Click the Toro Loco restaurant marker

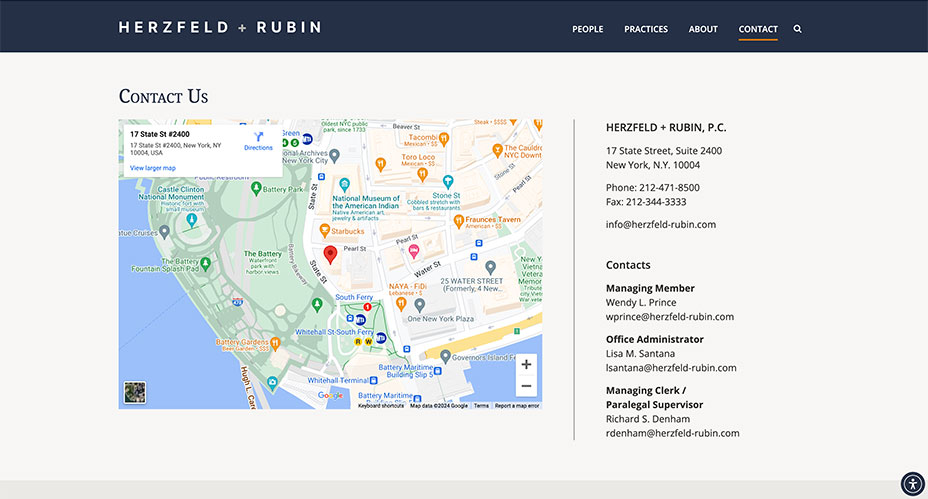(x=422, y=174)
